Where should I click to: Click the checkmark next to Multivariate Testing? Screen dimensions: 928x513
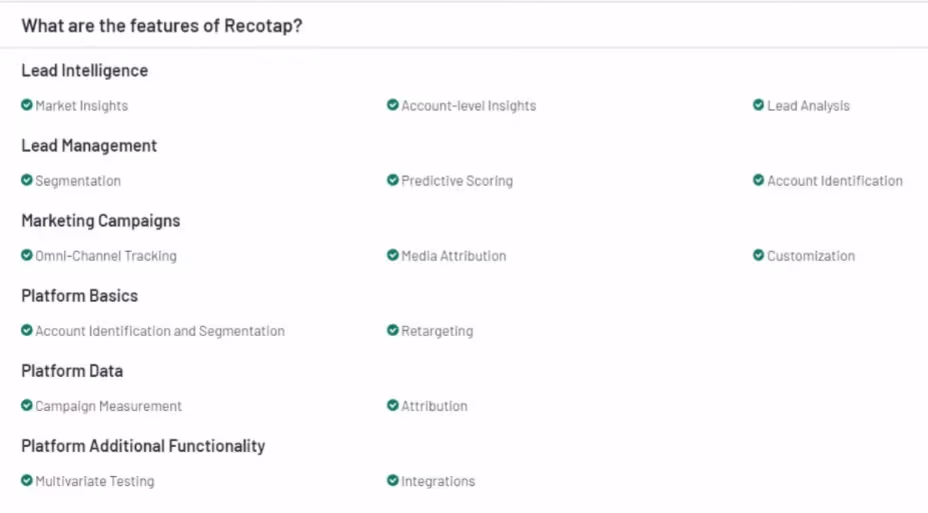pos(27,481)
